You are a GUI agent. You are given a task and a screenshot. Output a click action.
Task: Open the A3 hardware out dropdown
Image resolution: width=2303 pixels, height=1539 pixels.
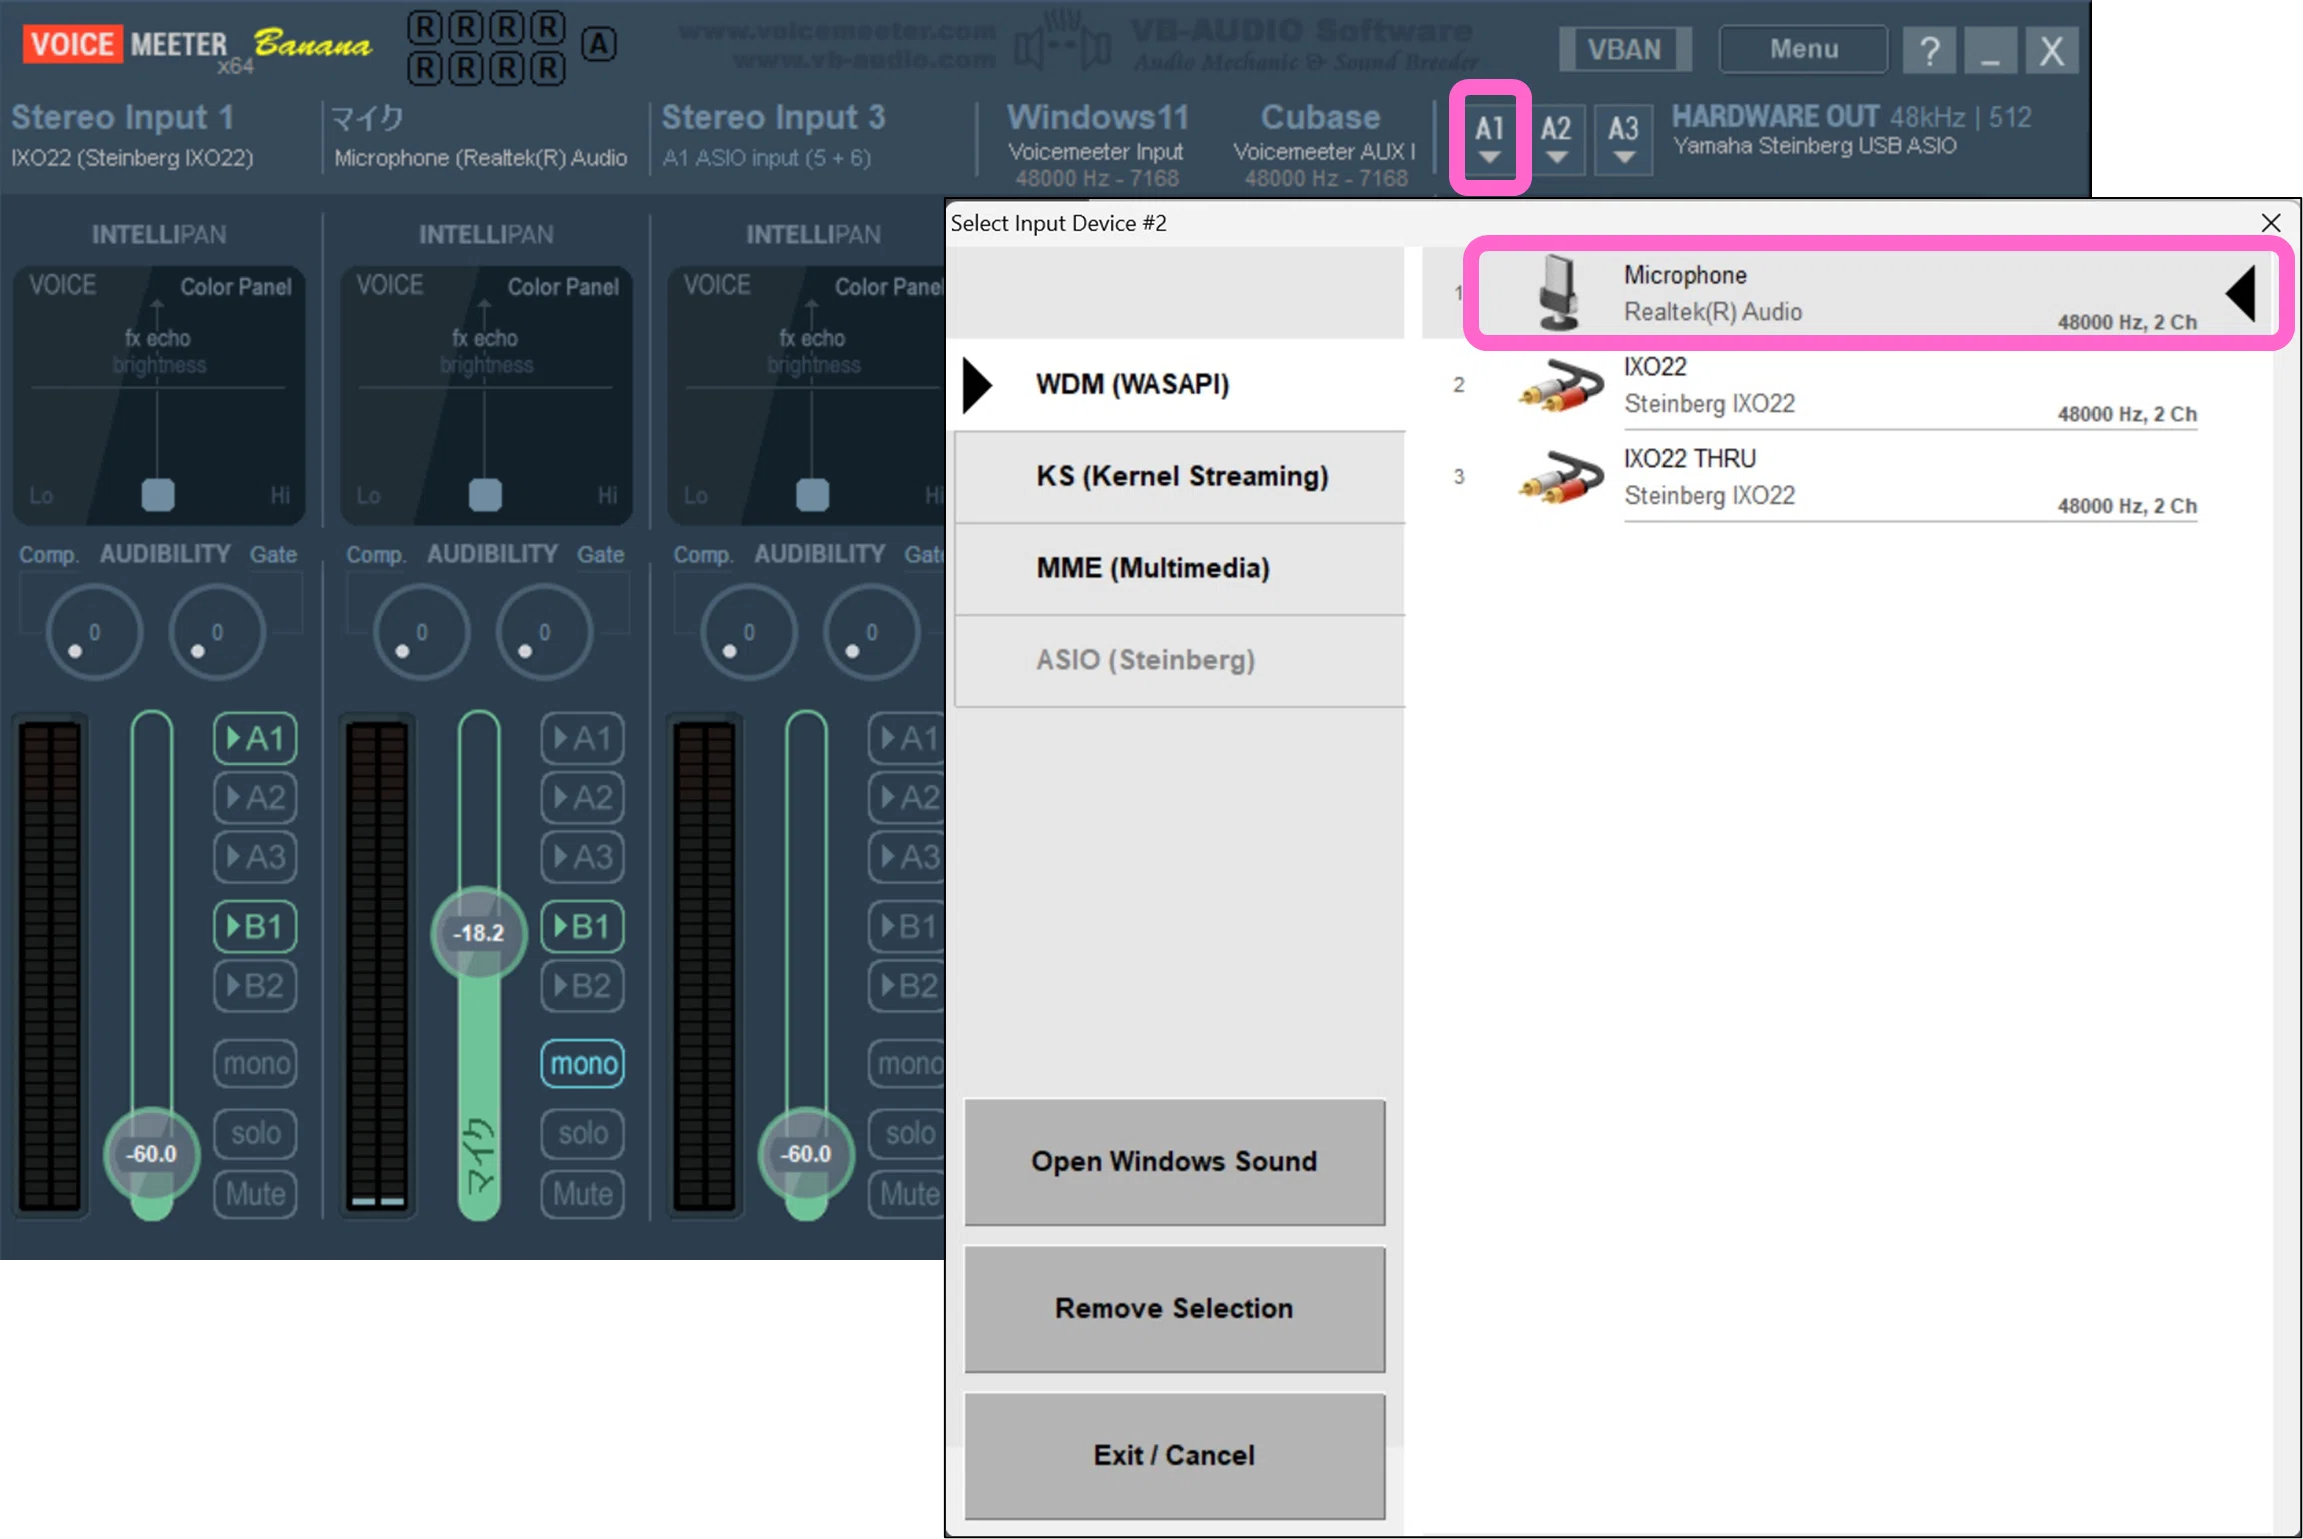pyautogui.click(x=1623, y=138)
